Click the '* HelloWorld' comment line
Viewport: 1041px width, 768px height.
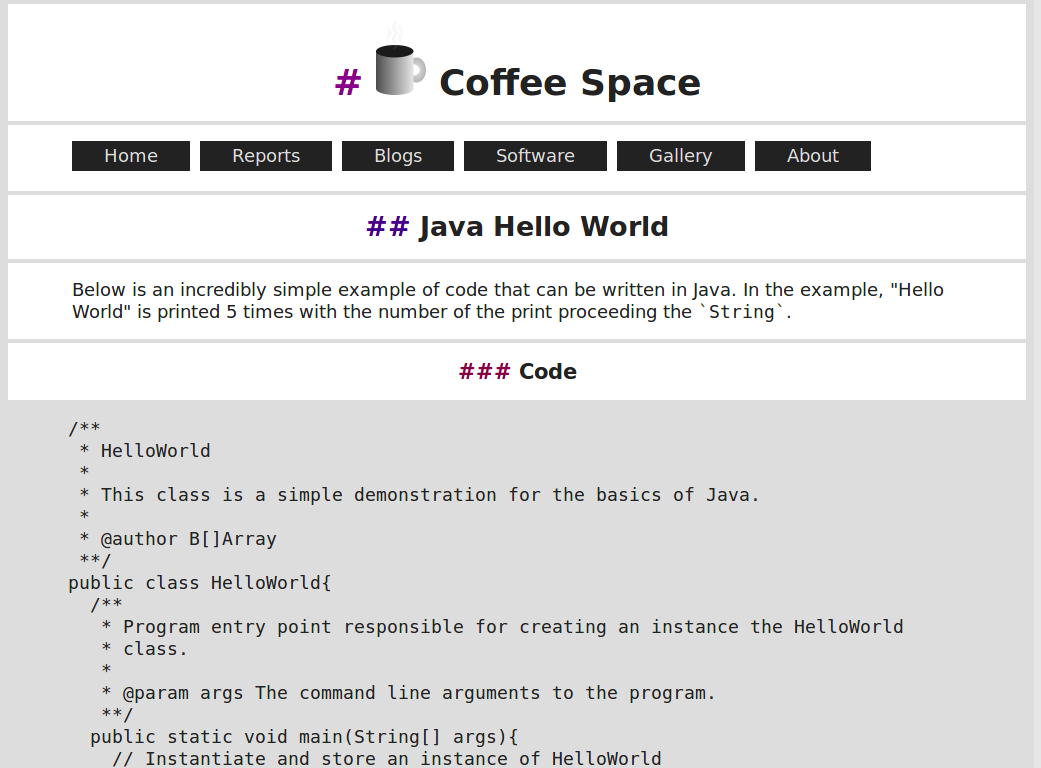coord(145,451)
